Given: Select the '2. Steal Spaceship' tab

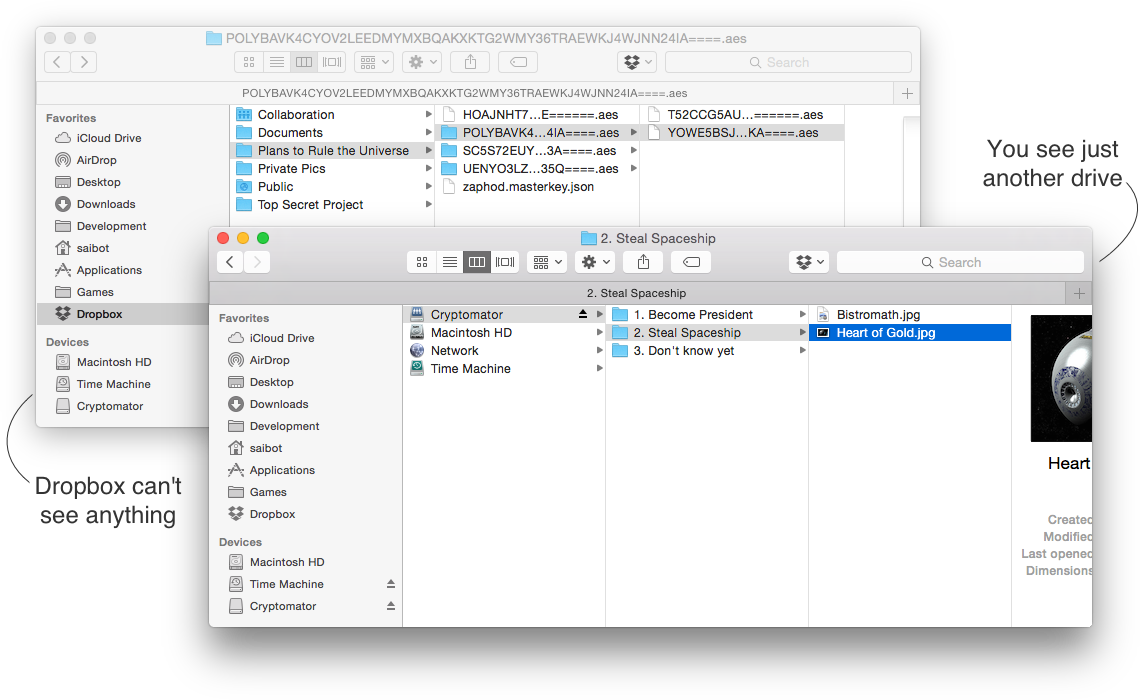Looking at the screenshot, I should [637, 293].
